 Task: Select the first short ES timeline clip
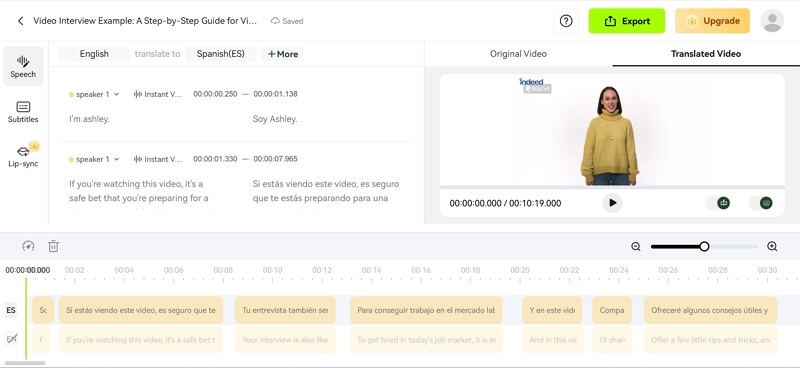coord(43,310)
